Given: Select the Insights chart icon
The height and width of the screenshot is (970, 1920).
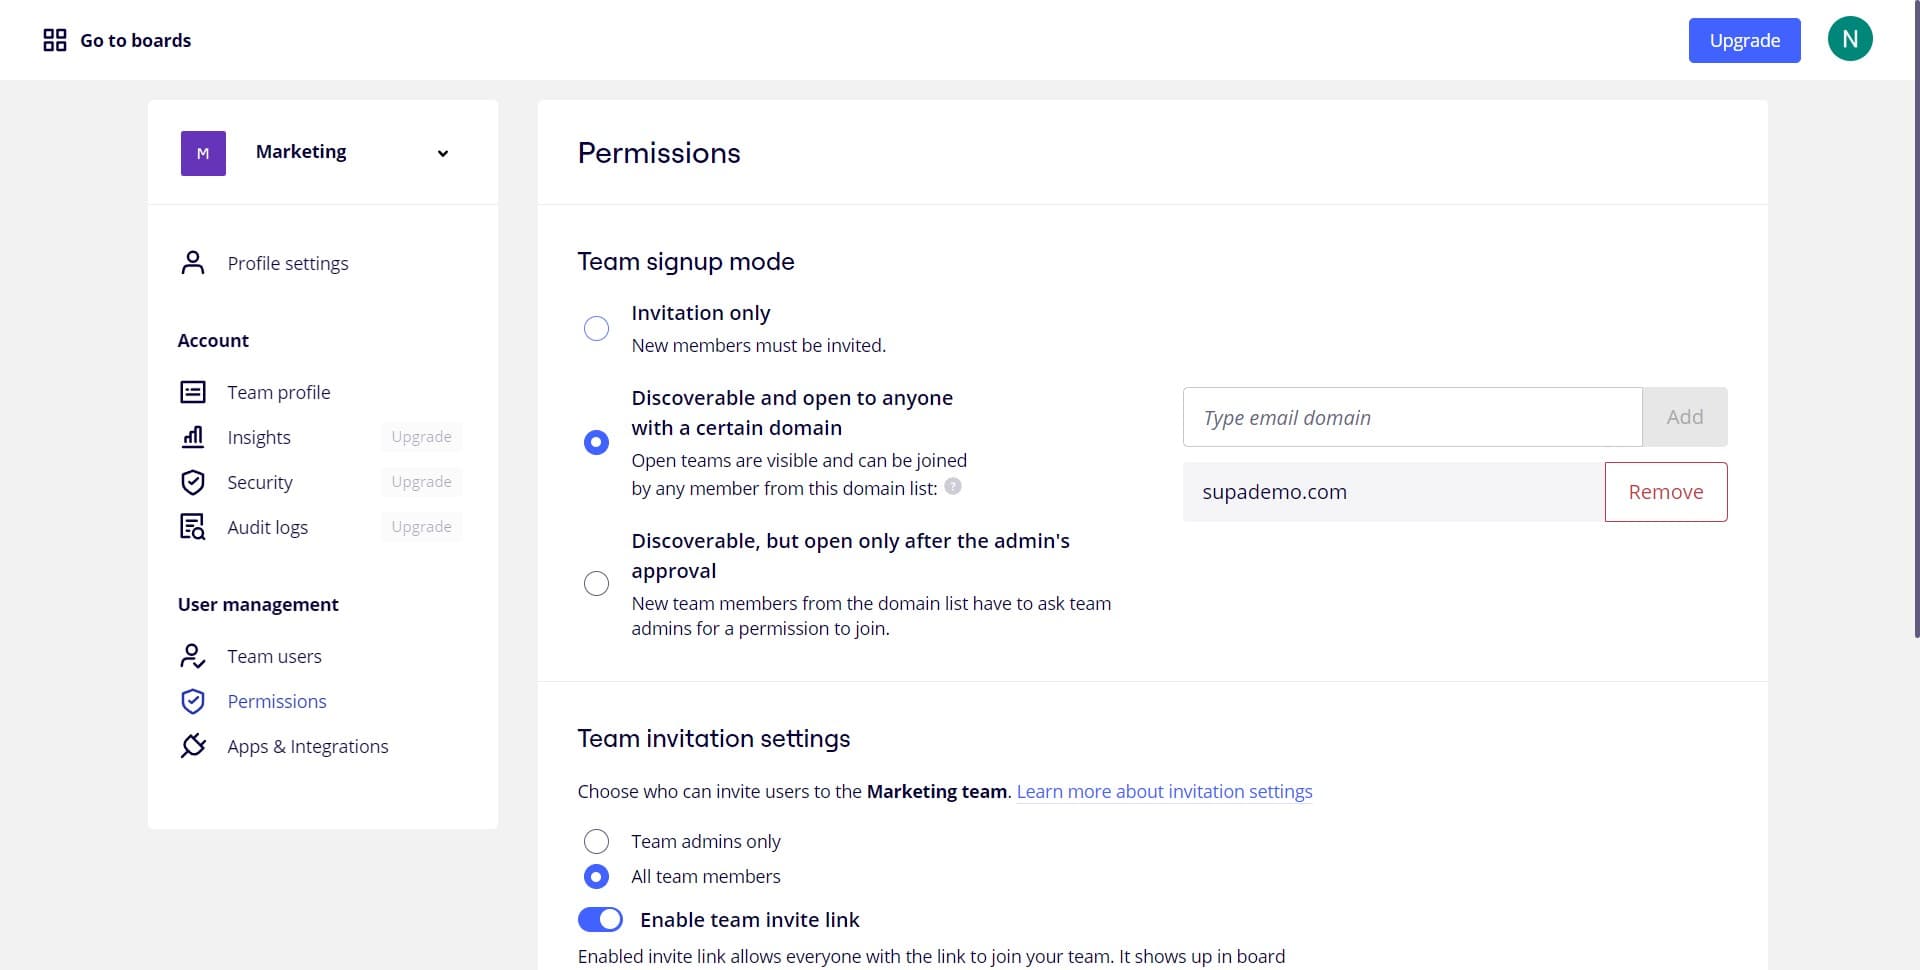Looking at the screenshot, I should coord(192,437).
